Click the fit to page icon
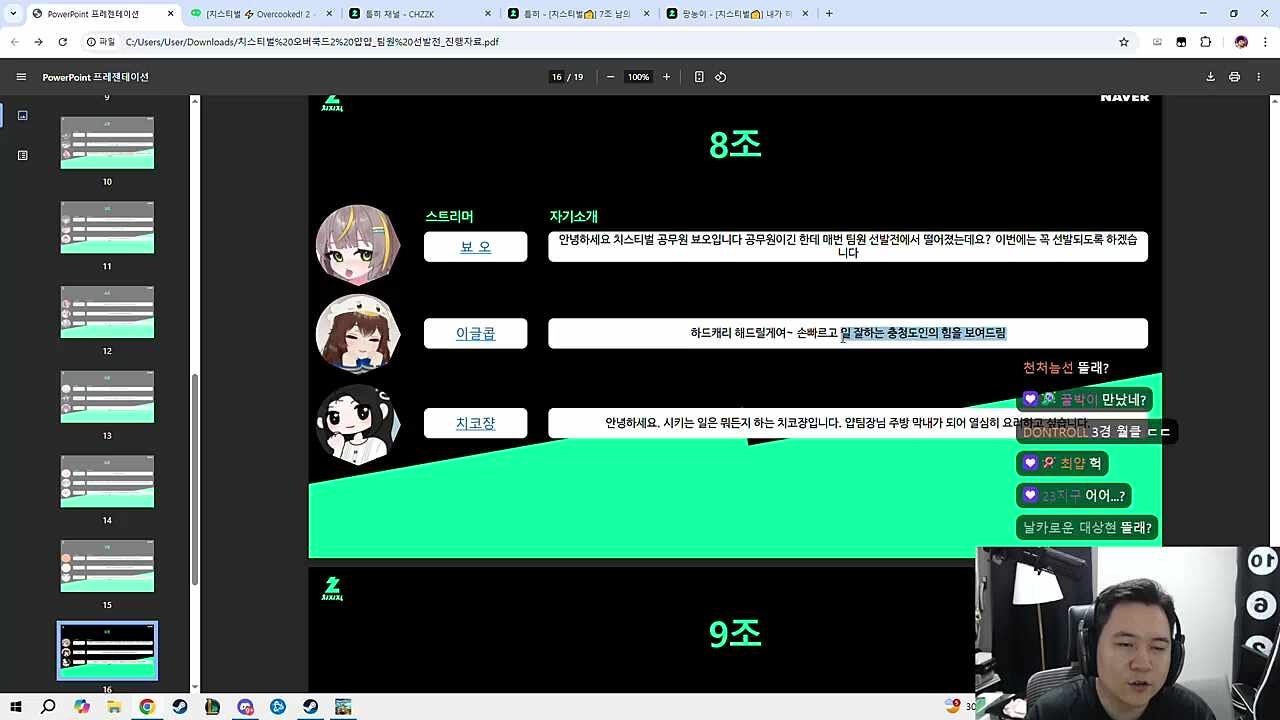The width and height of the screenshot is (1280, 720). coord(699,77)
